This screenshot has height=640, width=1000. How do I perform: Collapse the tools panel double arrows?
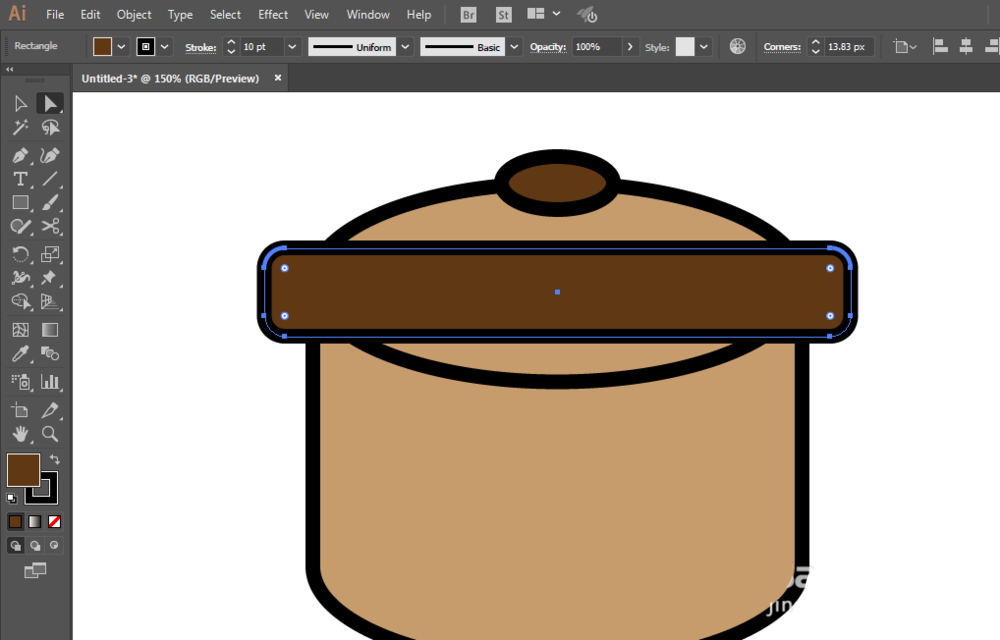[x=10, y=69]
